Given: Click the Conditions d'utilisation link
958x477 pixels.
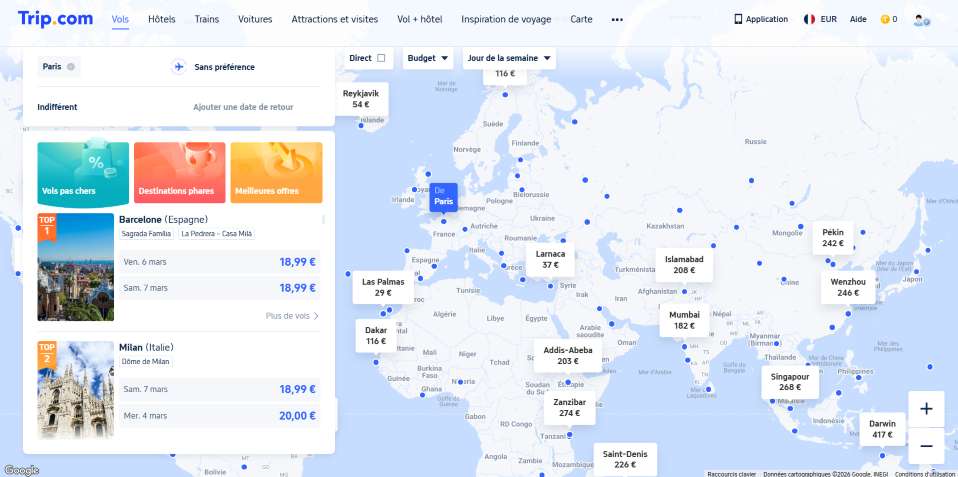Looking at the screenshot, I should click(925, 474).
